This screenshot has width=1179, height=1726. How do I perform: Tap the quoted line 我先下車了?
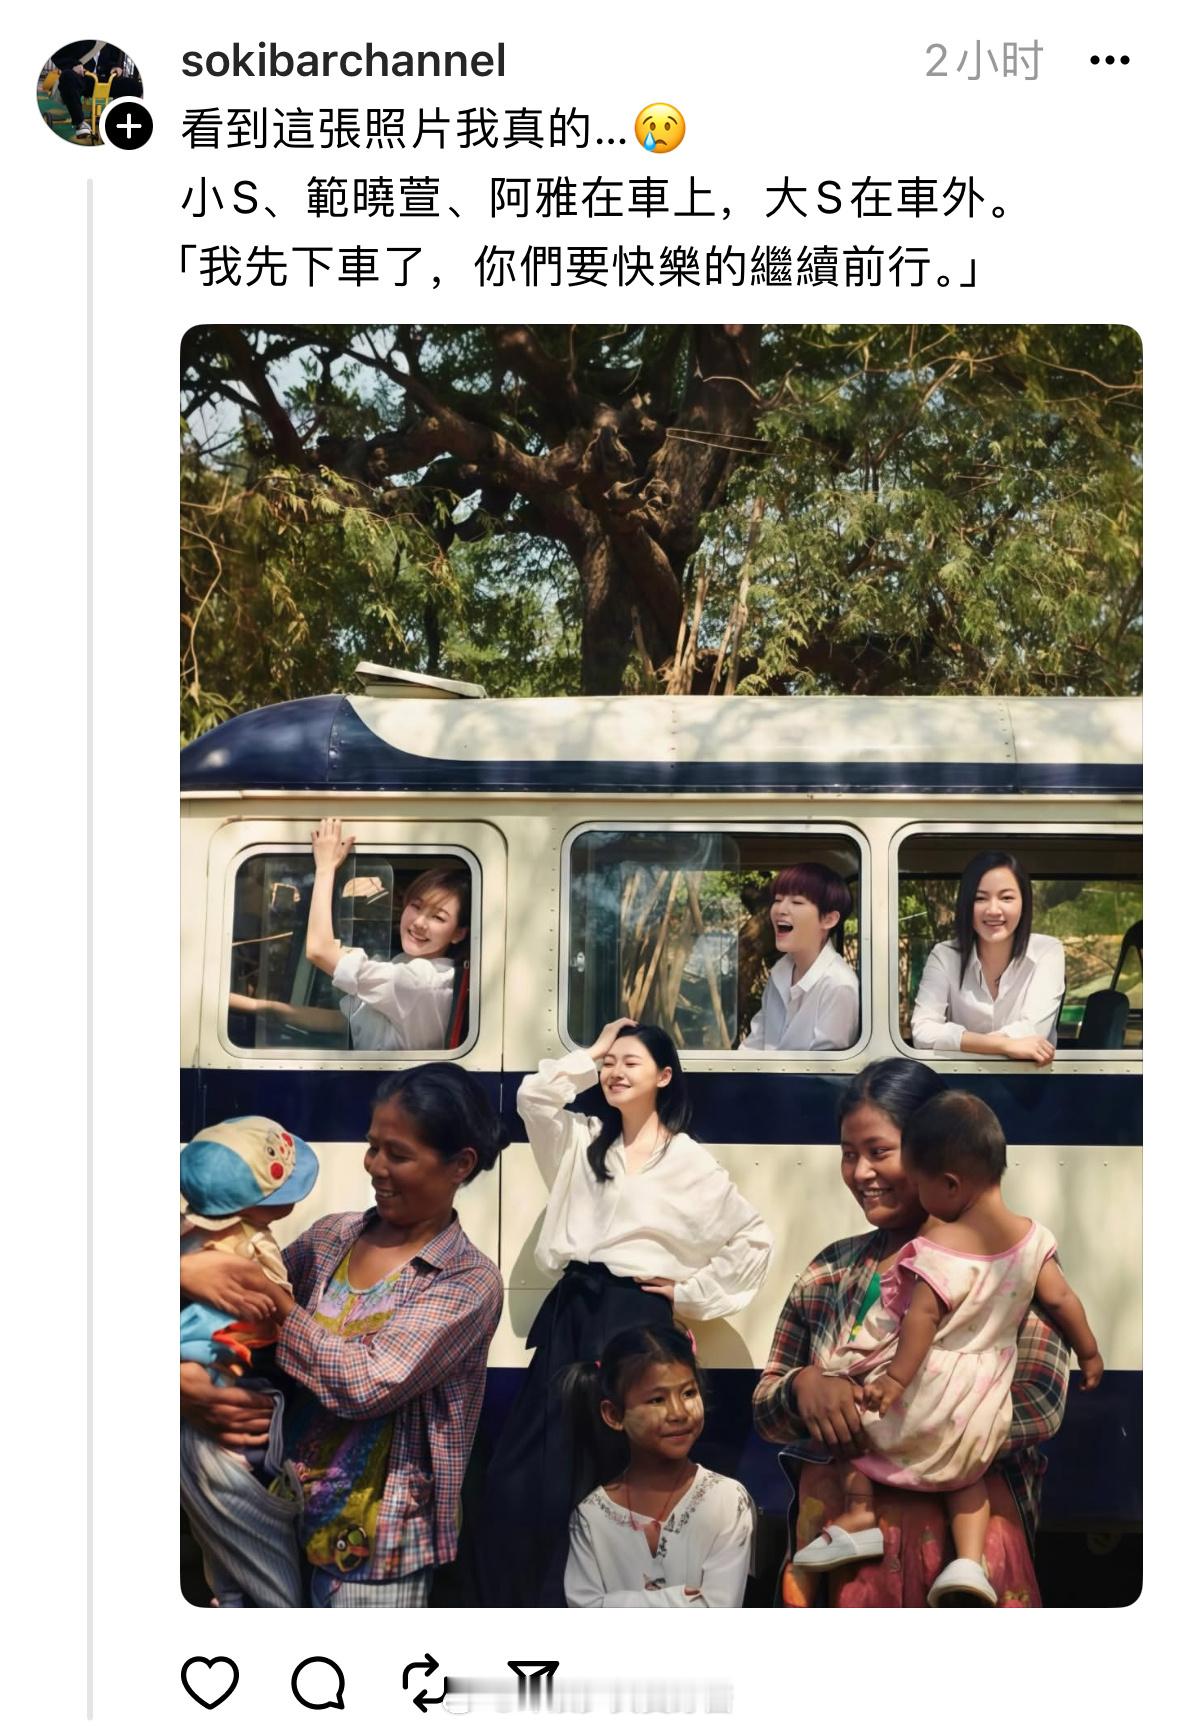580,268
